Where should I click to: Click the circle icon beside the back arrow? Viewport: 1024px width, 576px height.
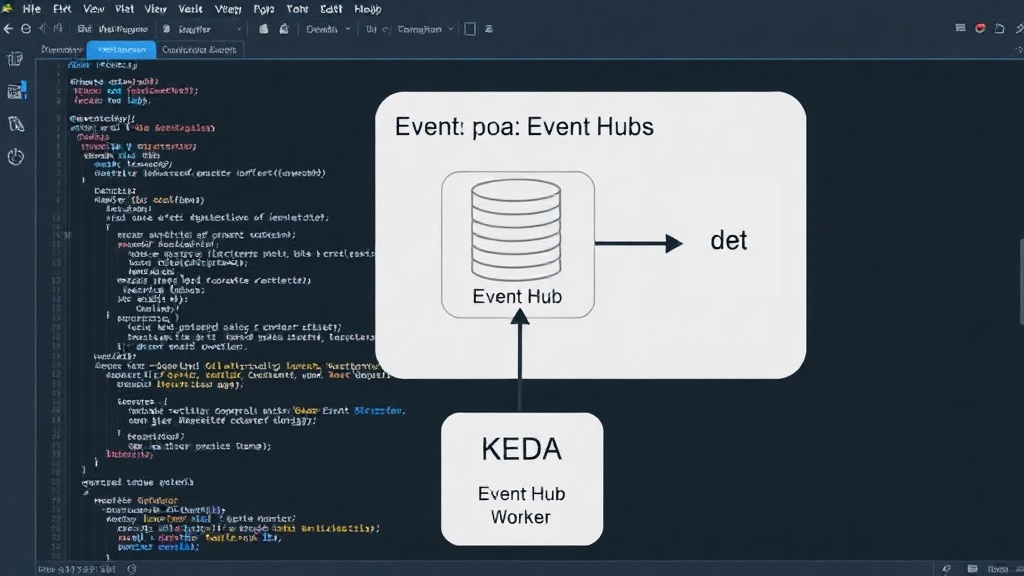click(x=25, y=29)
